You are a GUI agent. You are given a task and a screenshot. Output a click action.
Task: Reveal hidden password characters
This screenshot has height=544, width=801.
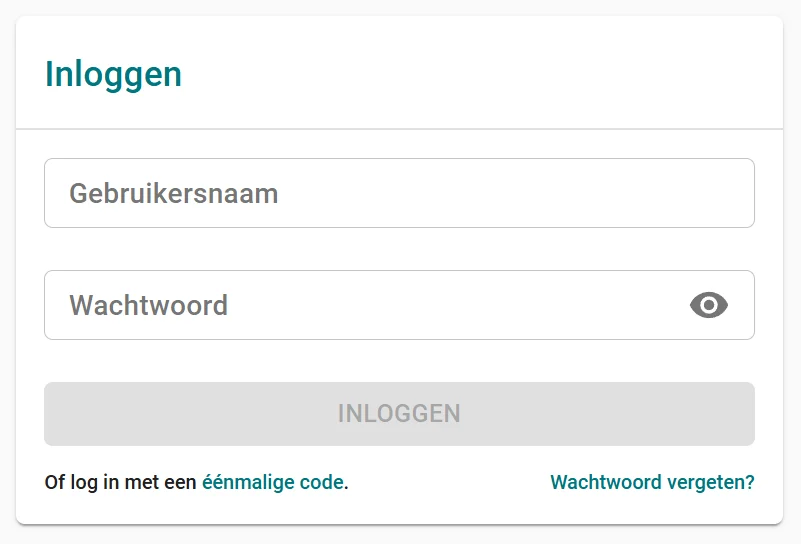(x=709, y=305)
